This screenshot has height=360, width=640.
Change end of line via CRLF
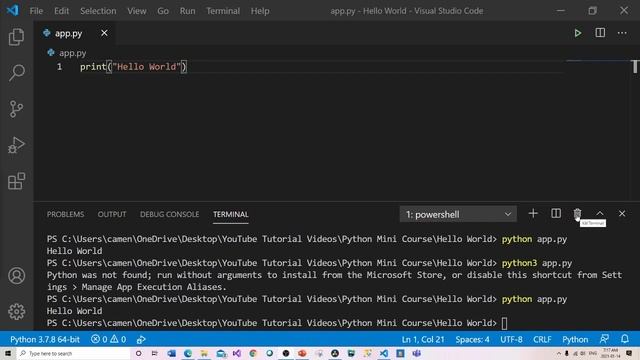coord(542,340)
